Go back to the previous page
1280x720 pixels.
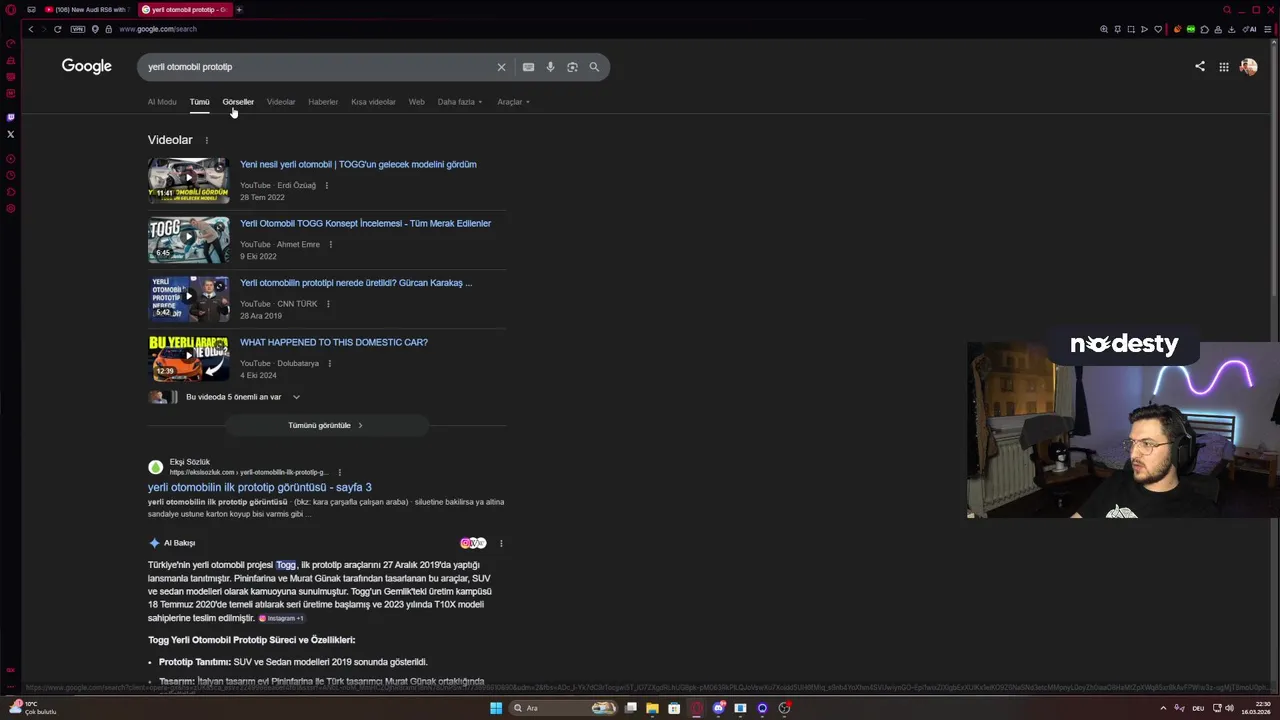click(x=31, y=29)
